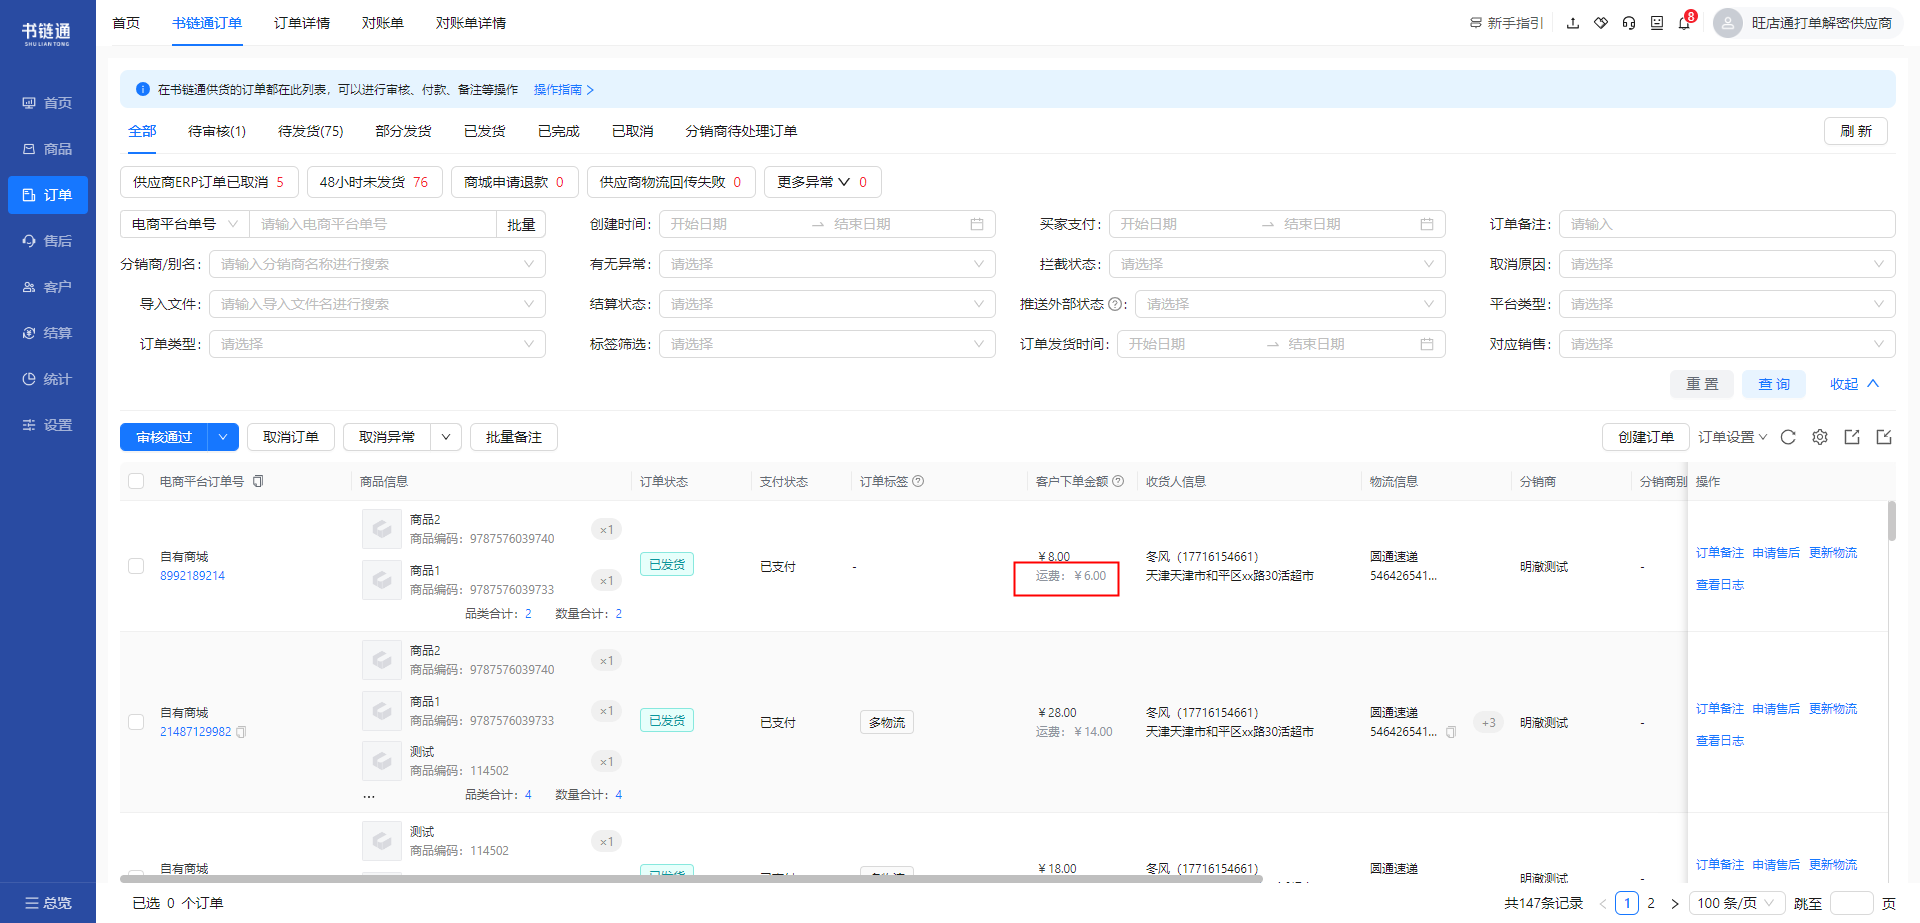Switch to 已完成 tab
Viewport: 1920px width, 923px height.
tap(559, 131)
